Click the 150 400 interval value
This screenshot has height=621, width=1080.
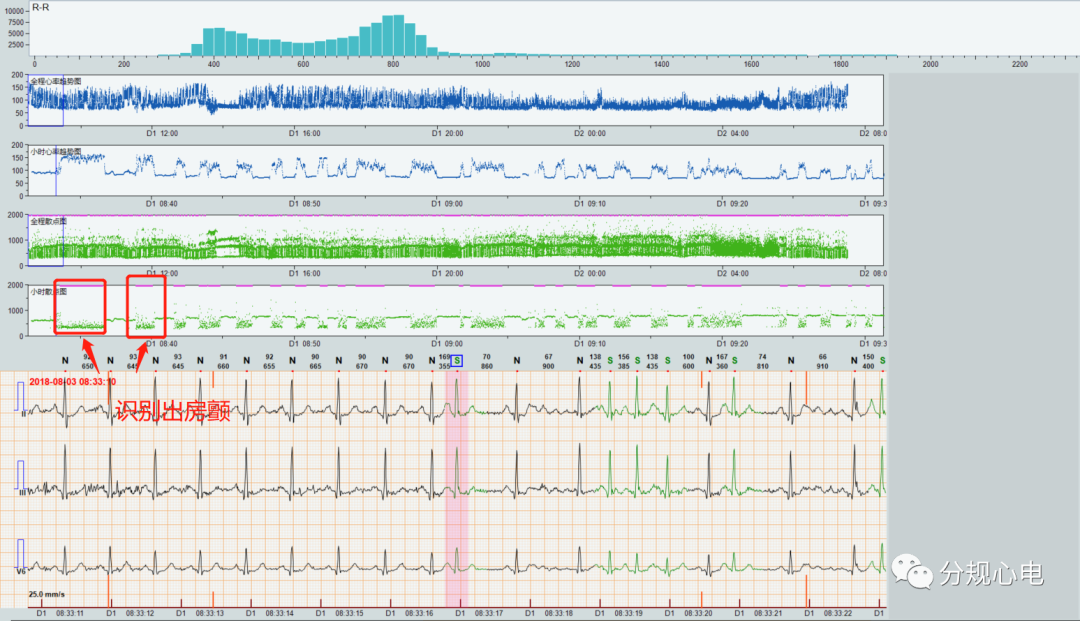(x=869, y=361)
